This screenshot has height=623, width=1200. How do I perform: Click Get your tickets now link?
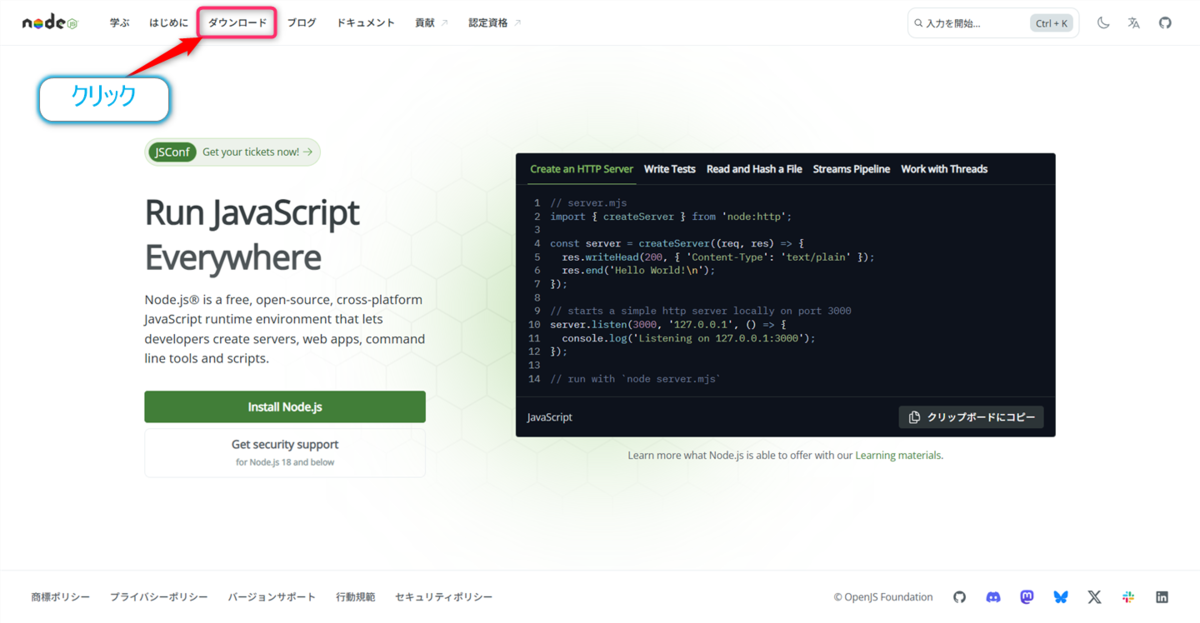[257, 152]
